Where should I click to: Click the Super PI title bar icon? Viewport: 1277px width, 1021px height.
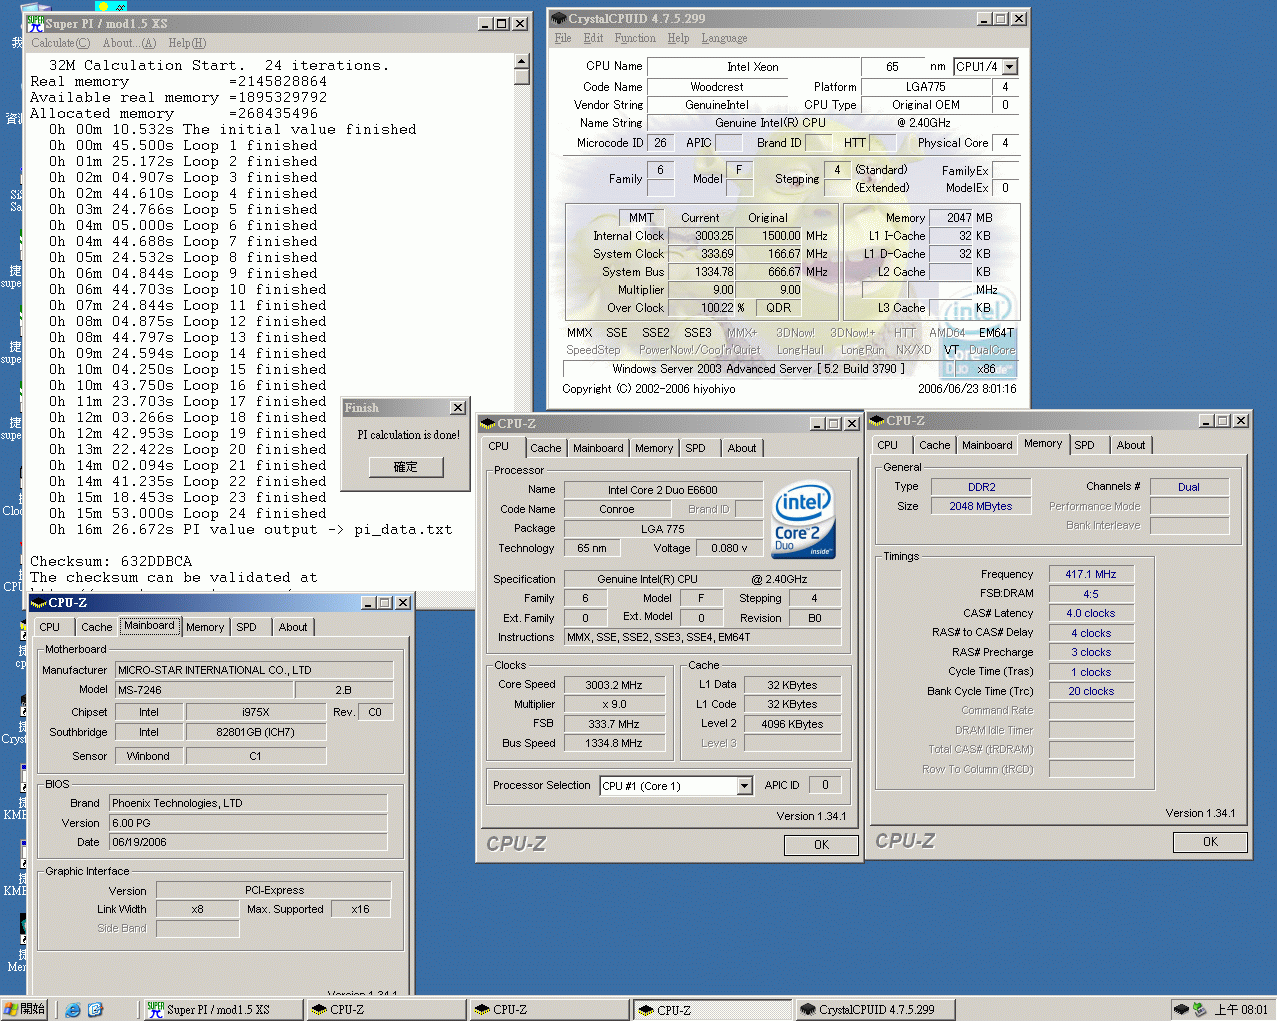point(35,22)
